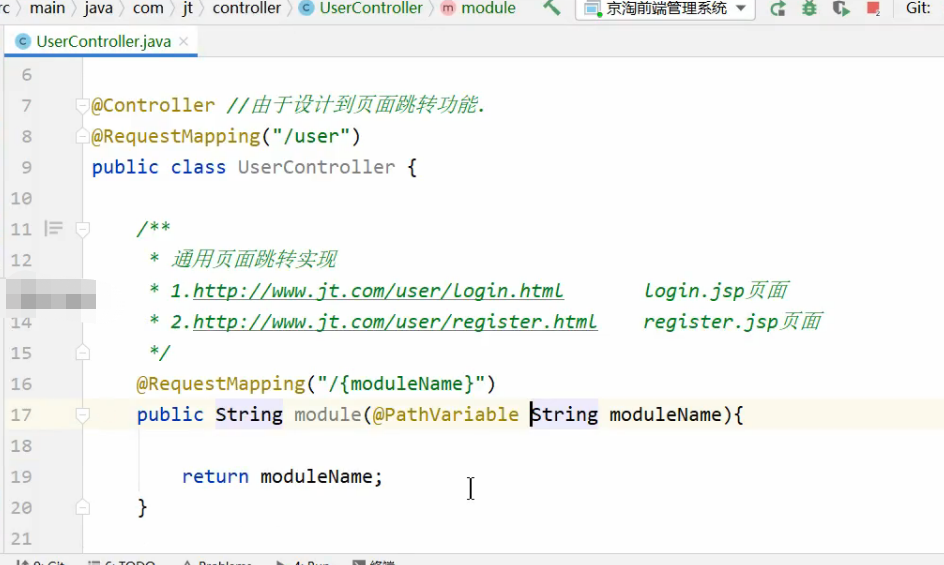944x565 pixels.
Task: Click the module method icon in breadcrumb
Action: point(448,8)
